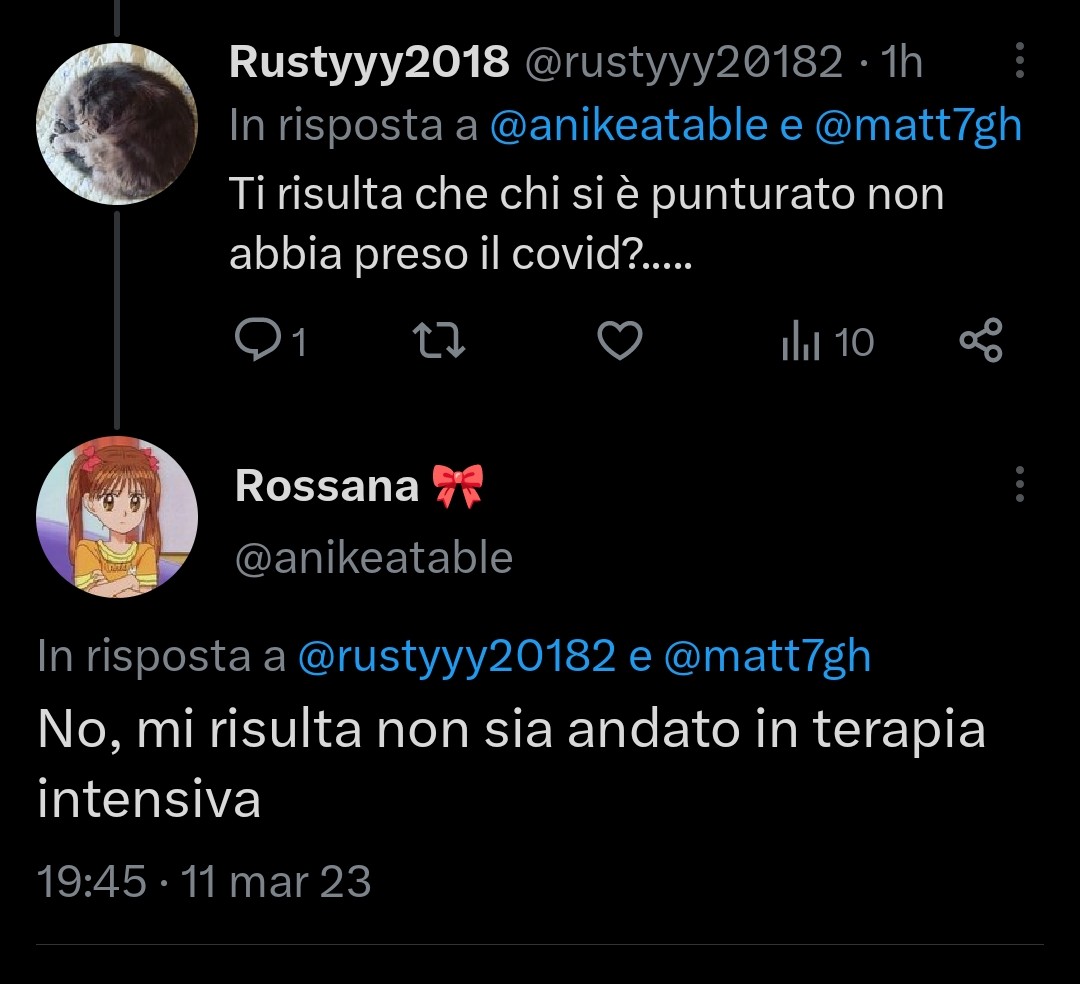
Task: Share Rustyyy2018's tweet
Action: pos(980,343)
